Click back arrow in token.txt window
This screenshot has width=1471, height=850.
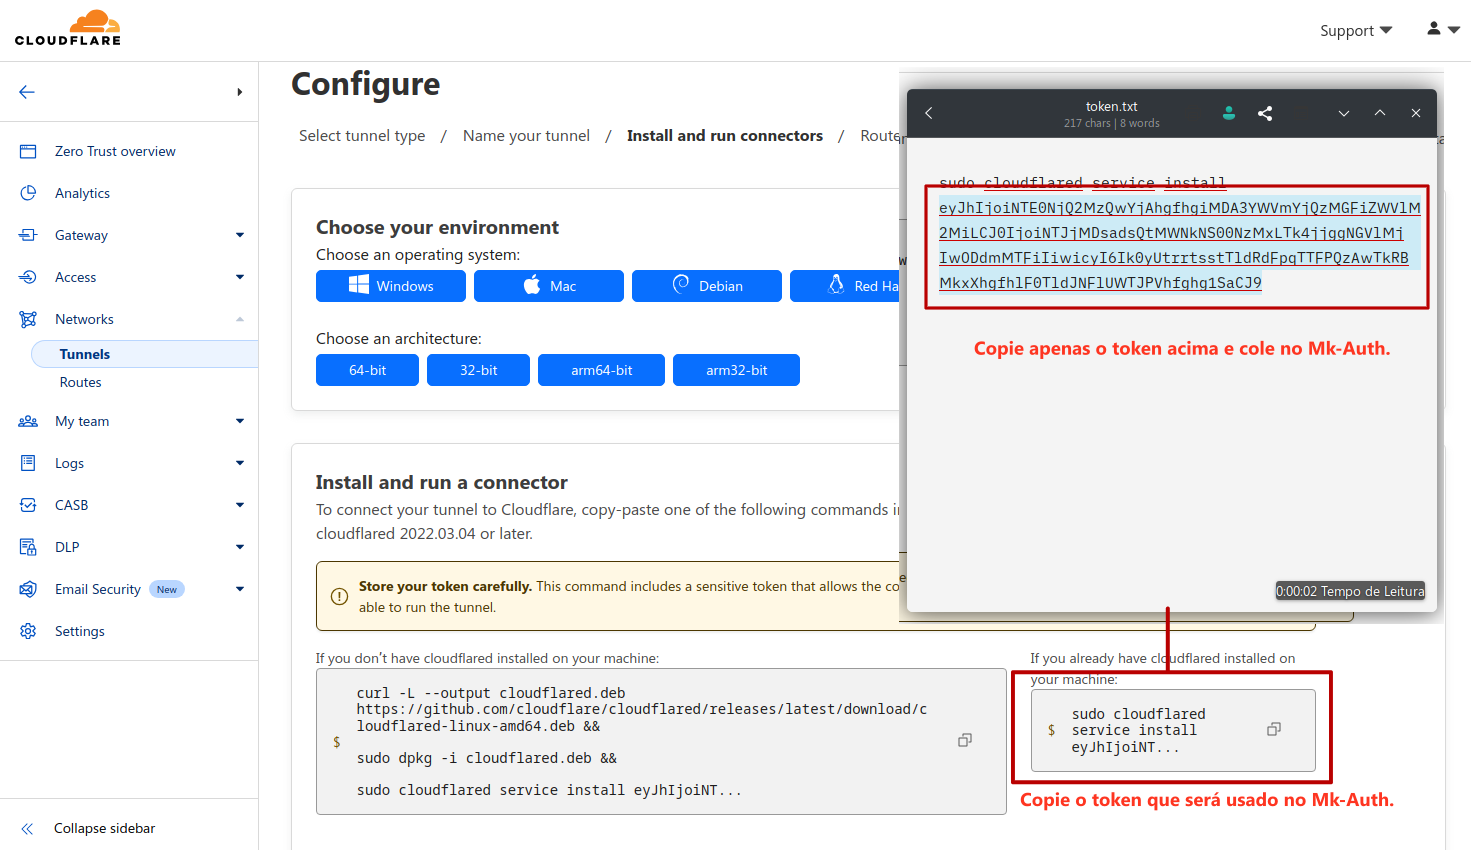point(929,113)
